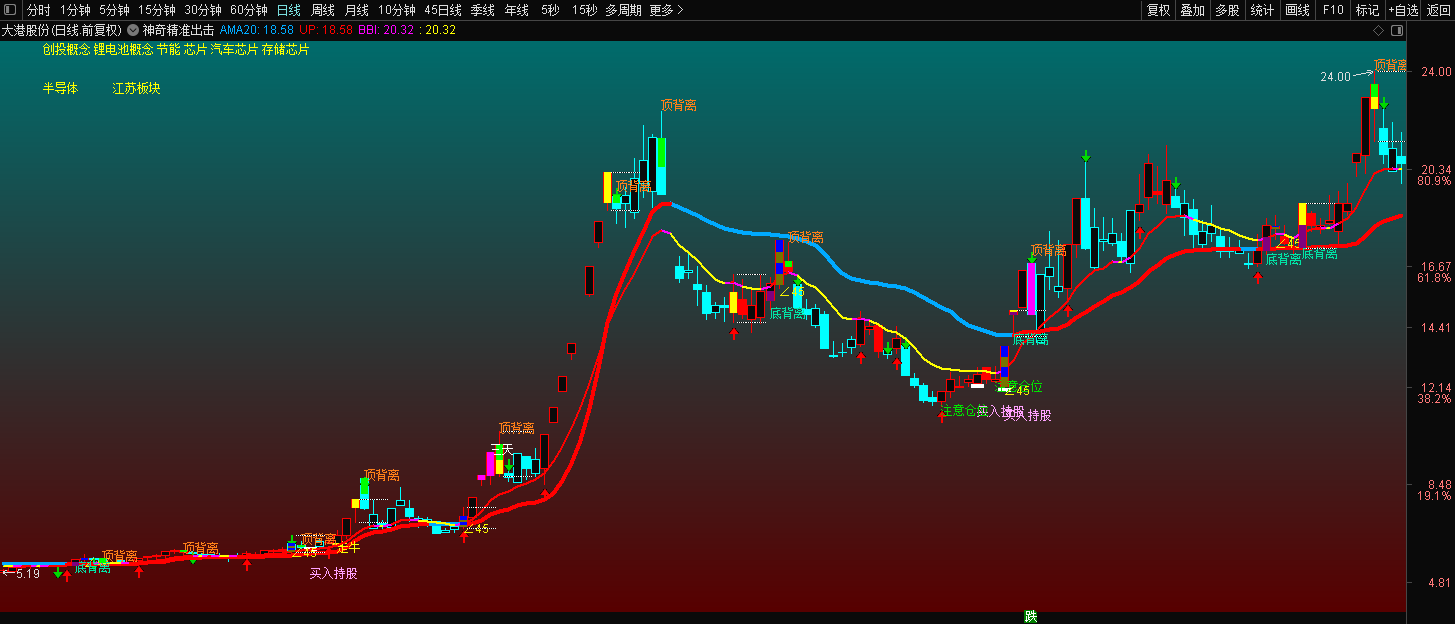Image resolution: width=1455 pixels, height=624 pixels.
Task: Select the 5秒 period tab
Action: pyautogui.click(x=550, y=10)
